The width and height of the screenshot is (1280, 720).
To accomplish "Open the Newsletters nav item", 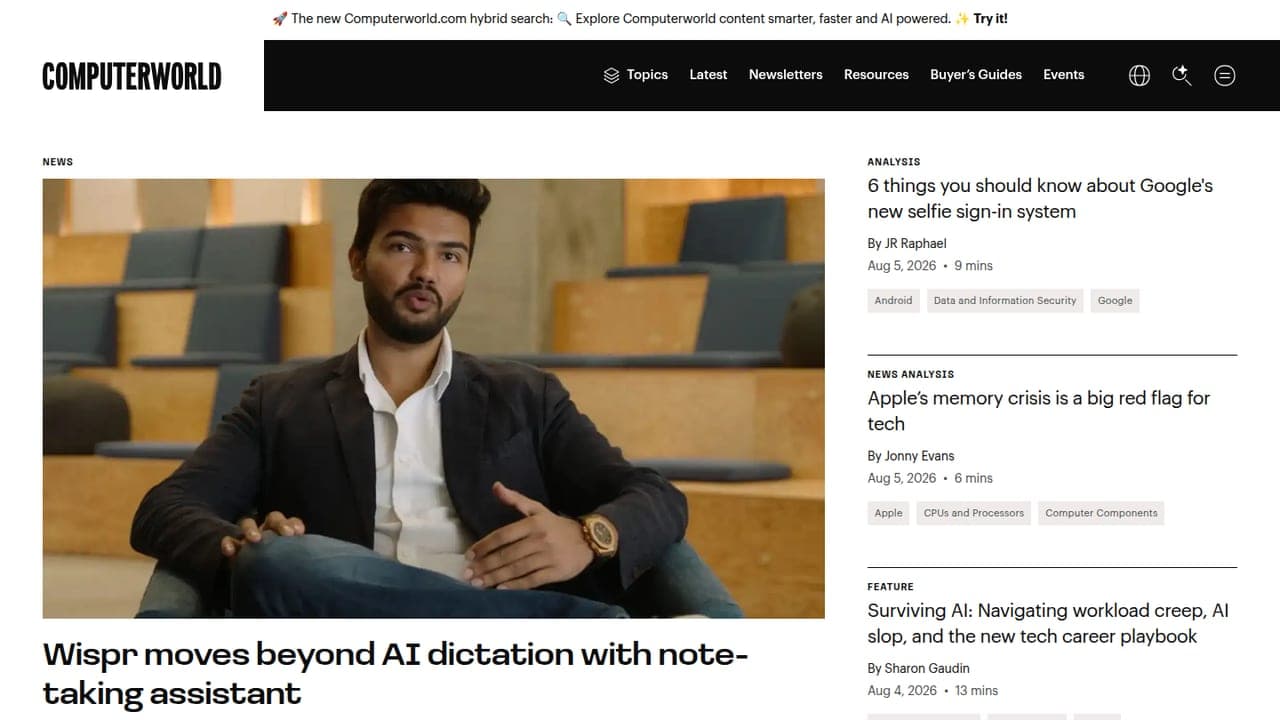I will pos(786,75).
